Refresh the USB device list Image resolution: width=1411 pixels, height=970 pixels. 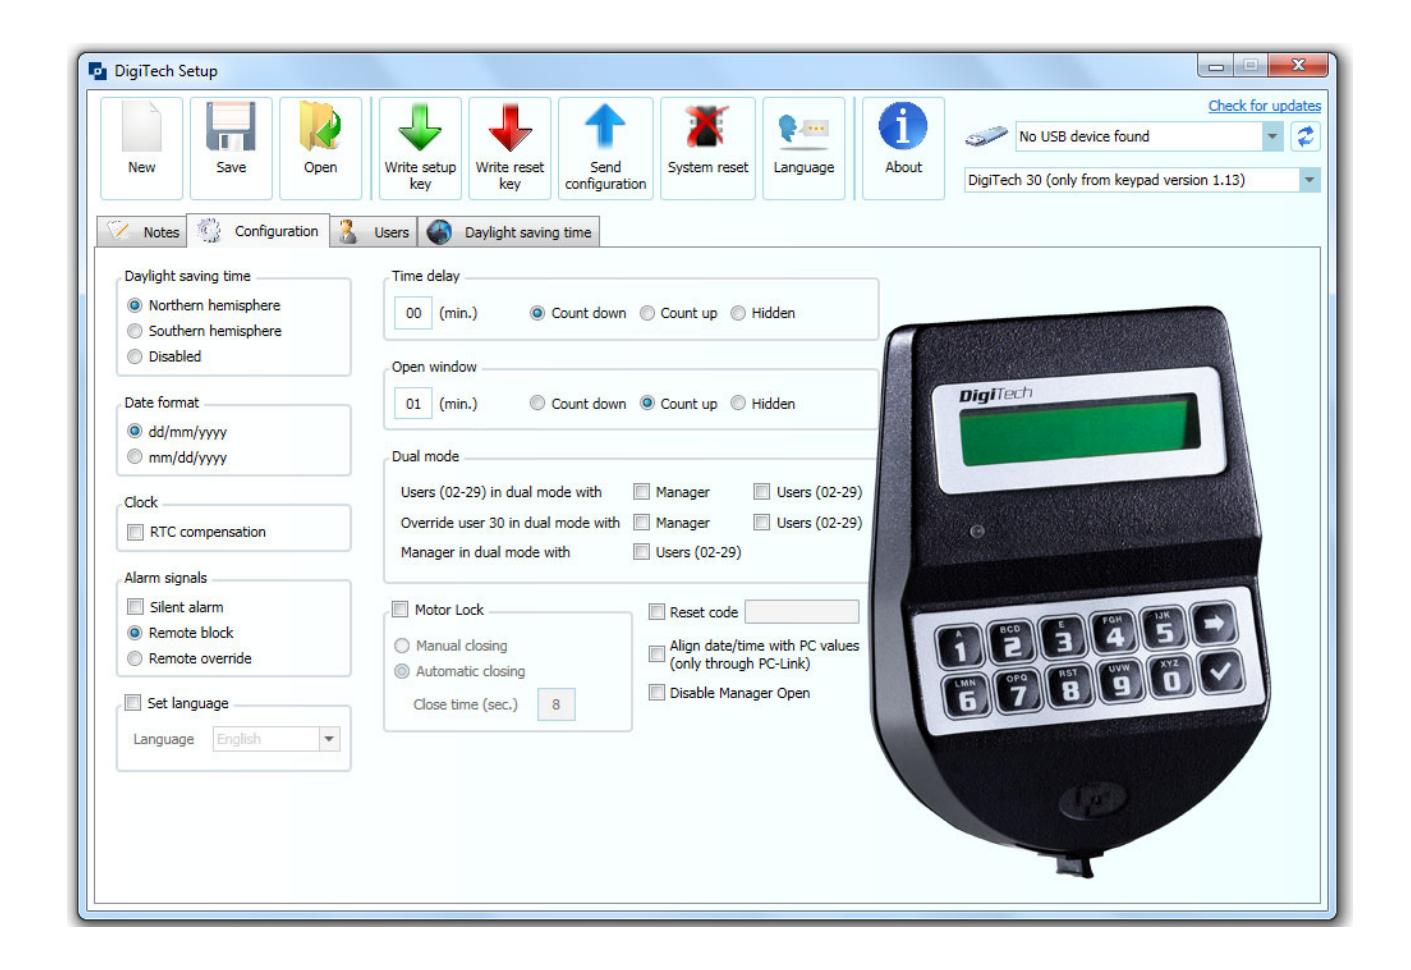point(1304,137)
